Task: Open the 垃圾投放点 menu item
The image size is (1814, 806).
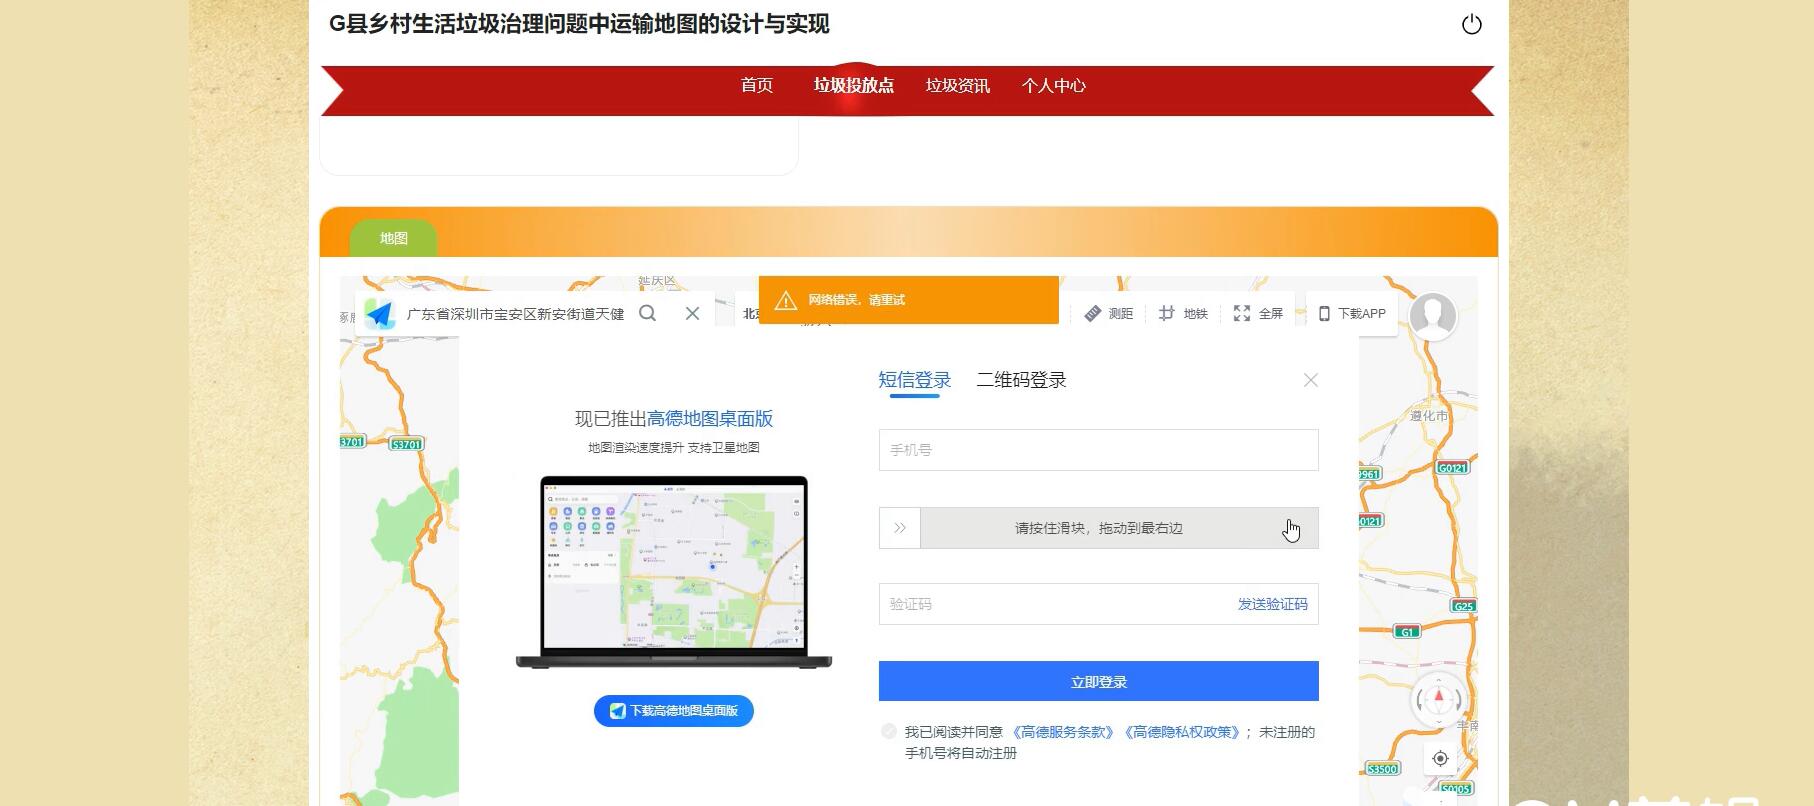Action: [x=853, y=85]
